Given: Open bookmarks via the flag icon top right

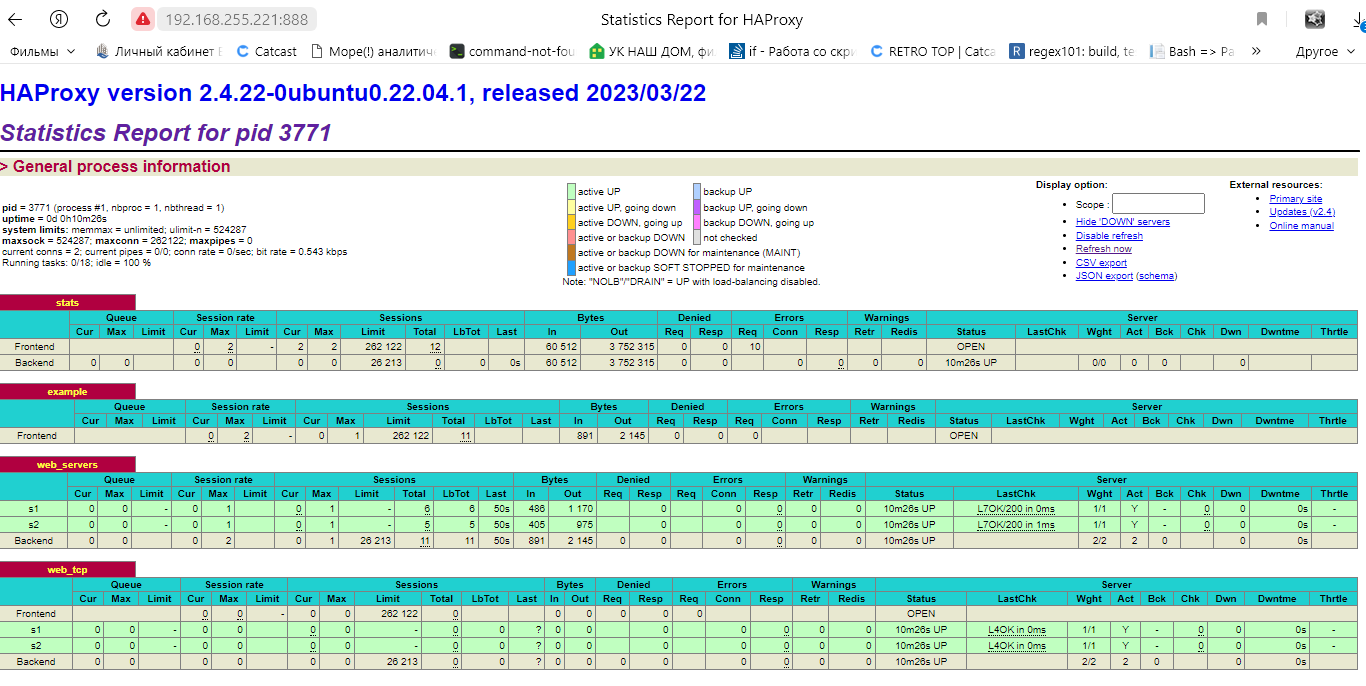Looking at the screenshot, I should pyautogui.click(x=1262, y=18).
